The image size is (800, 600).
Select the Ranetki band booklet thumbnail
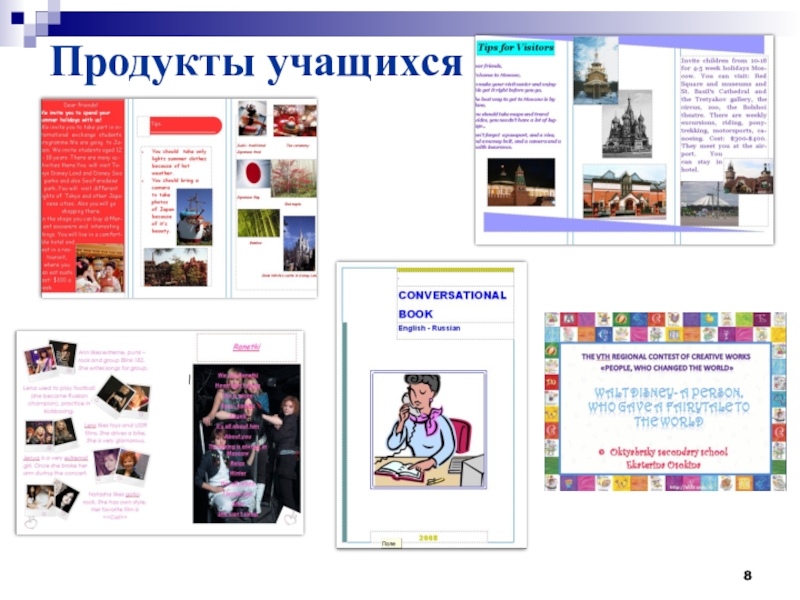click(x=160, y=433)
